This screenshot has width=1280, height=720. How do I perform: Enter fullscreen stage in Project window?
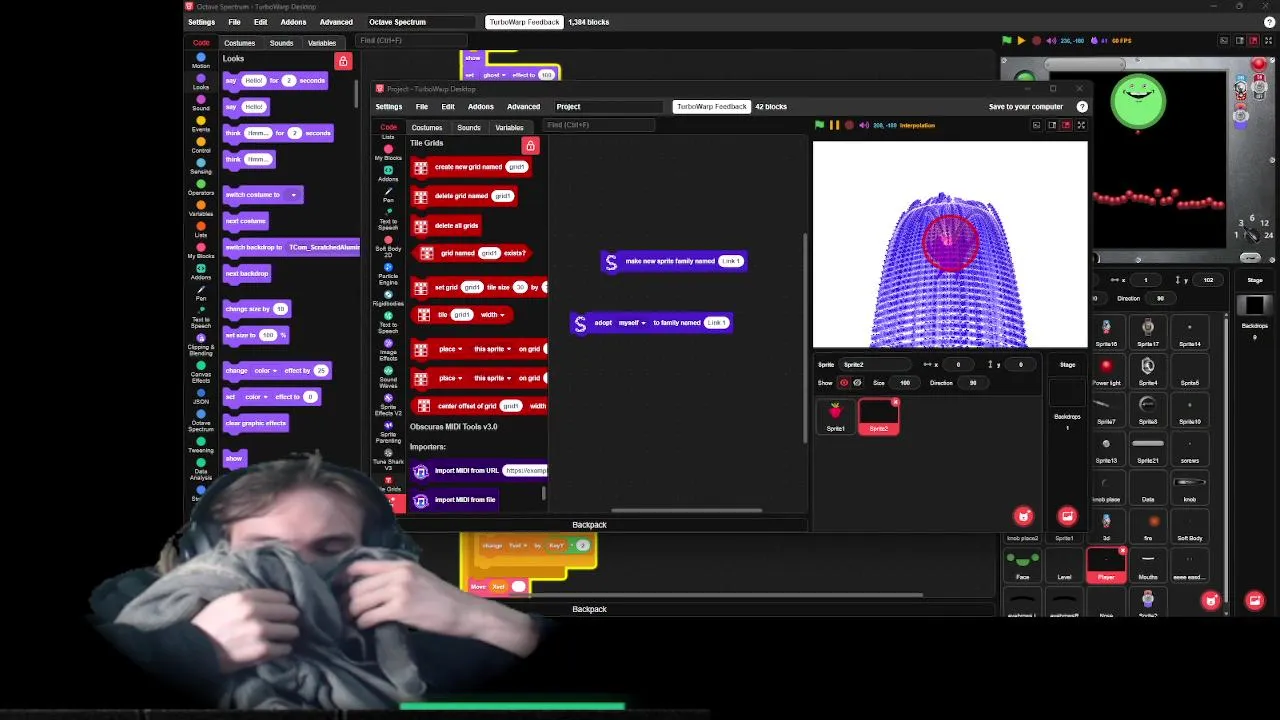(1081, 125)
